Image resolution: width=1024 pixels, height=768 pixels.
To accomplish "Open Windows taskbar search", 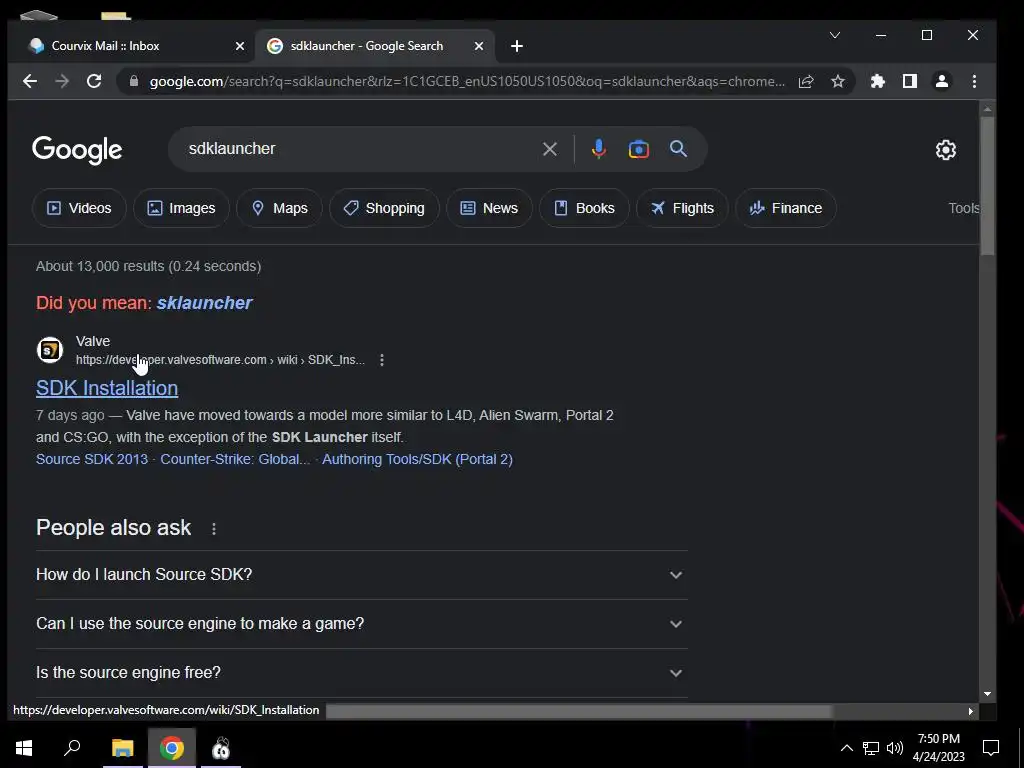I will coord(72,748).
